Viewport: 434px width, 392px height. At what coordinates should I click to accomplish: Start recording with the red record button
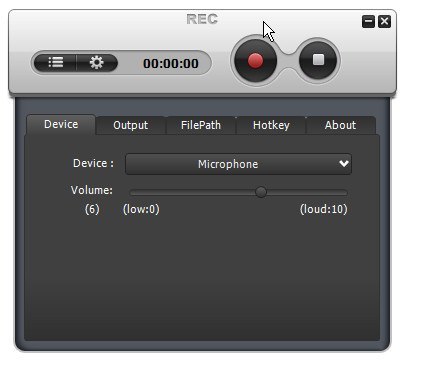pyautogui.click(x=256, y=61)
